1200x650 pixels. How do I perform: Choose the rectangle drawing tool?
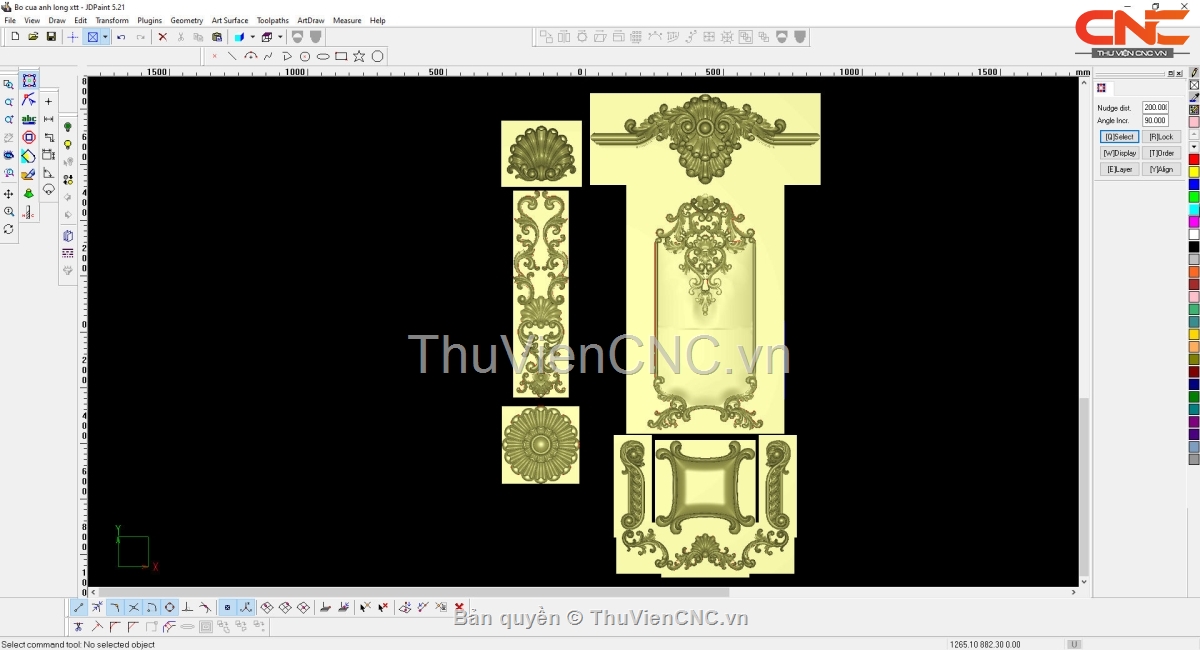coord(341,57)
